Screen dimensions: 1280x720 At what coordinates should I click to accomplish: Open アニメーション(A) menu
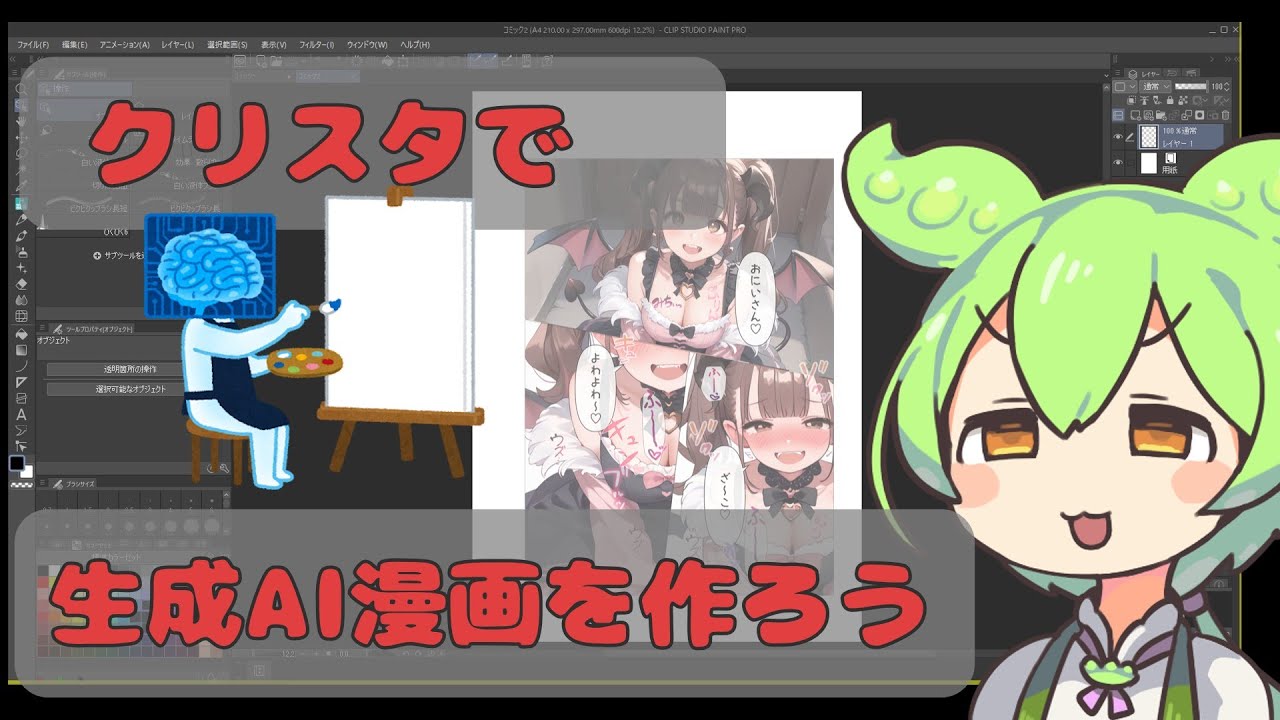(124, 45)
